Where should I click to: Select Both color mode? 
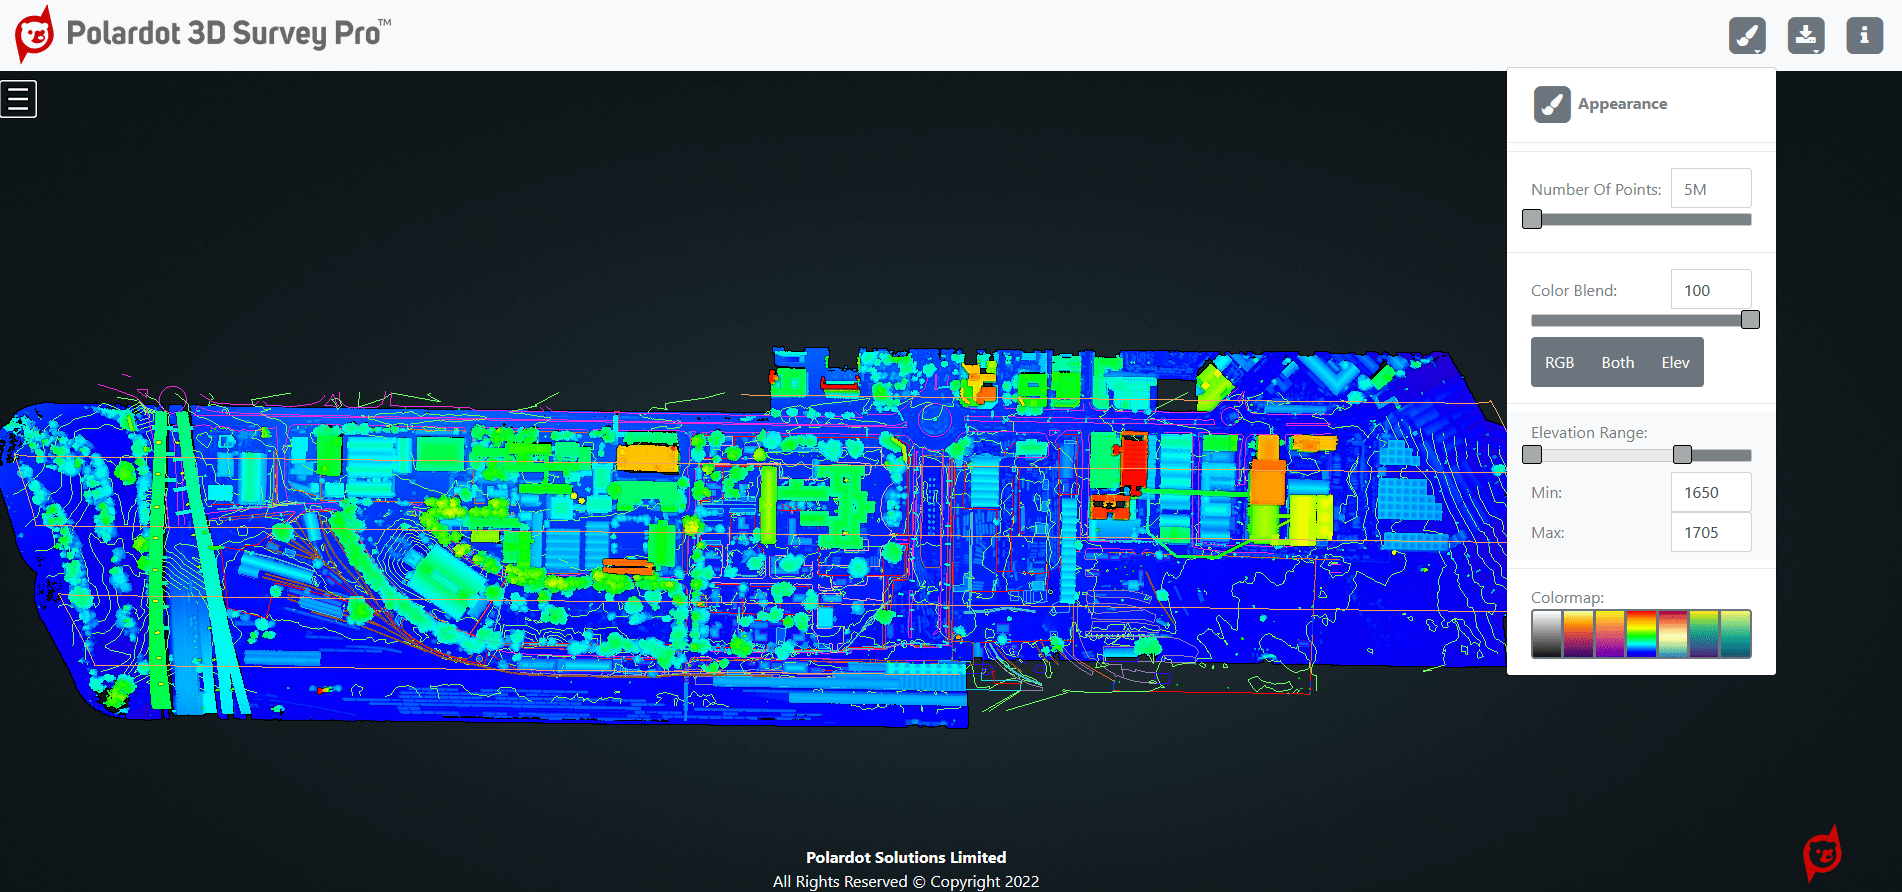pyautogui.click(x=1617, y=363)
